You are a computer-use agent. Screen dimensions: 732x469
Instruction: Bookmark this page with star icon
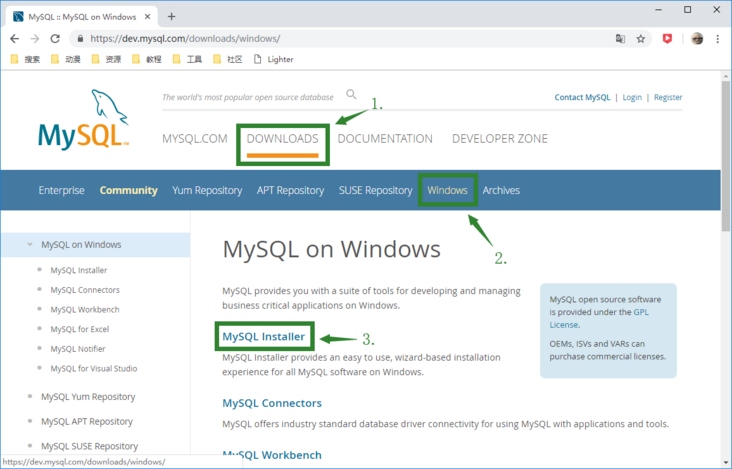coord(640,39)
